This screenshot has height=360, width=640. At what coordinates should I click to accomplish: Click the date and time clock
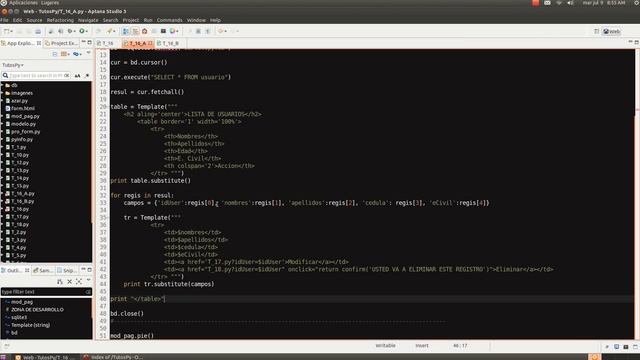pos(604,3)
